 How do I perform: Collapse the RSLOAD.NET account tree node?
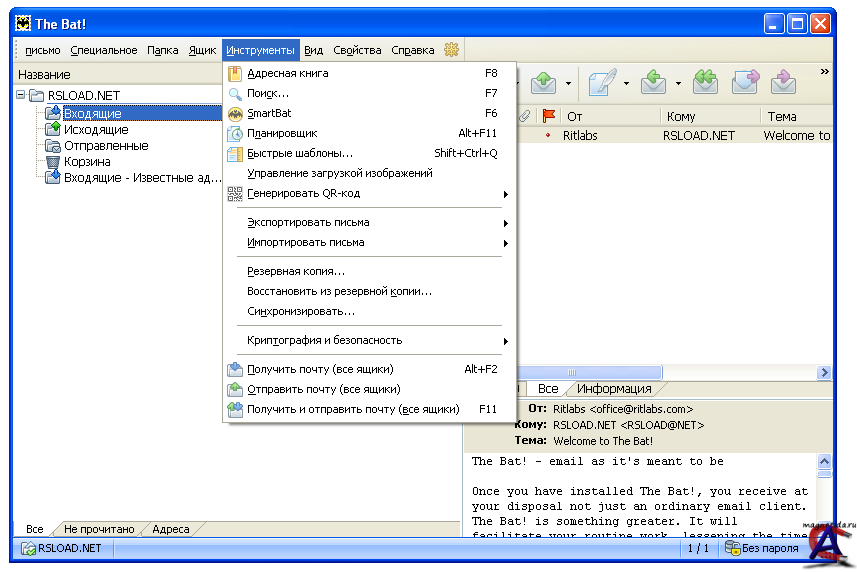(x=21, y=96)
